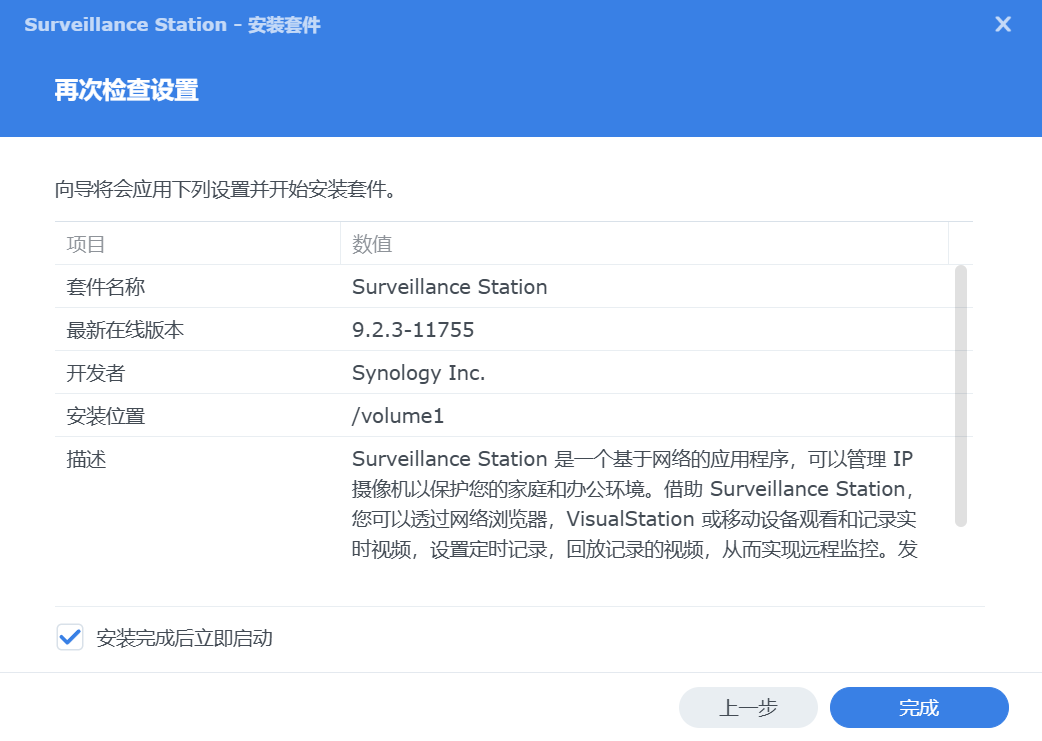Image resolution: width=1042 pixels, height=741 pixels.
Task: Click the dialog title Surveillance Station - 安装套件
Action: [173, 25]
